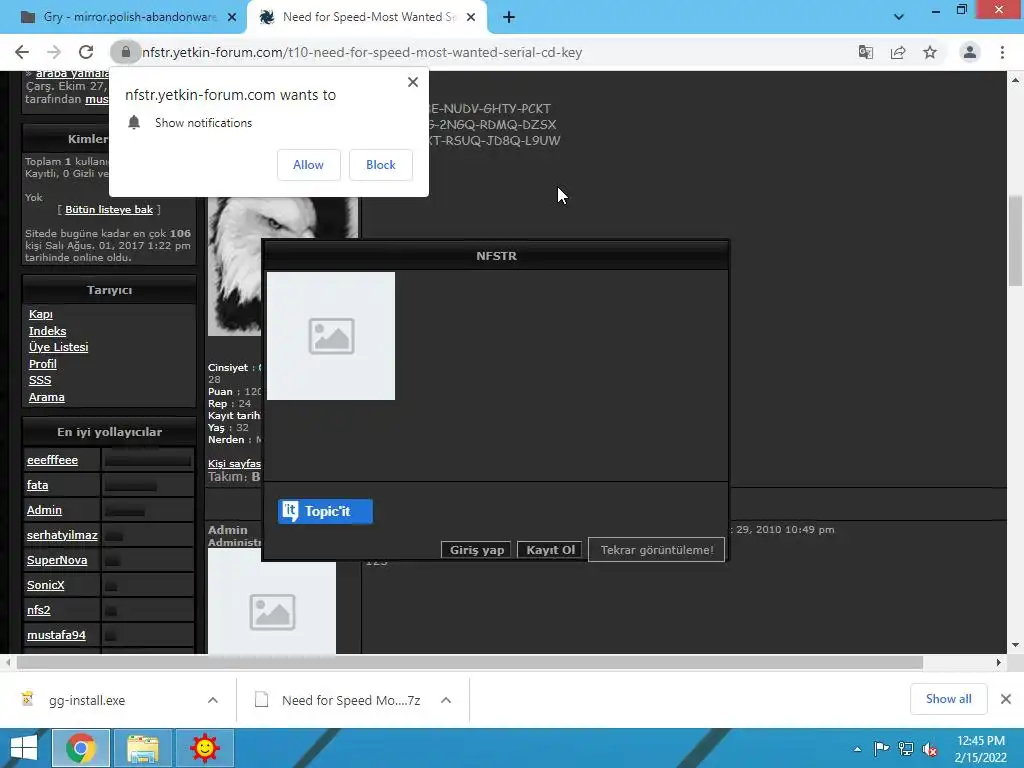Open a new browser tab
Image resolution: width=1024 pixels, height=768 pixels.
tap(509, 18)
